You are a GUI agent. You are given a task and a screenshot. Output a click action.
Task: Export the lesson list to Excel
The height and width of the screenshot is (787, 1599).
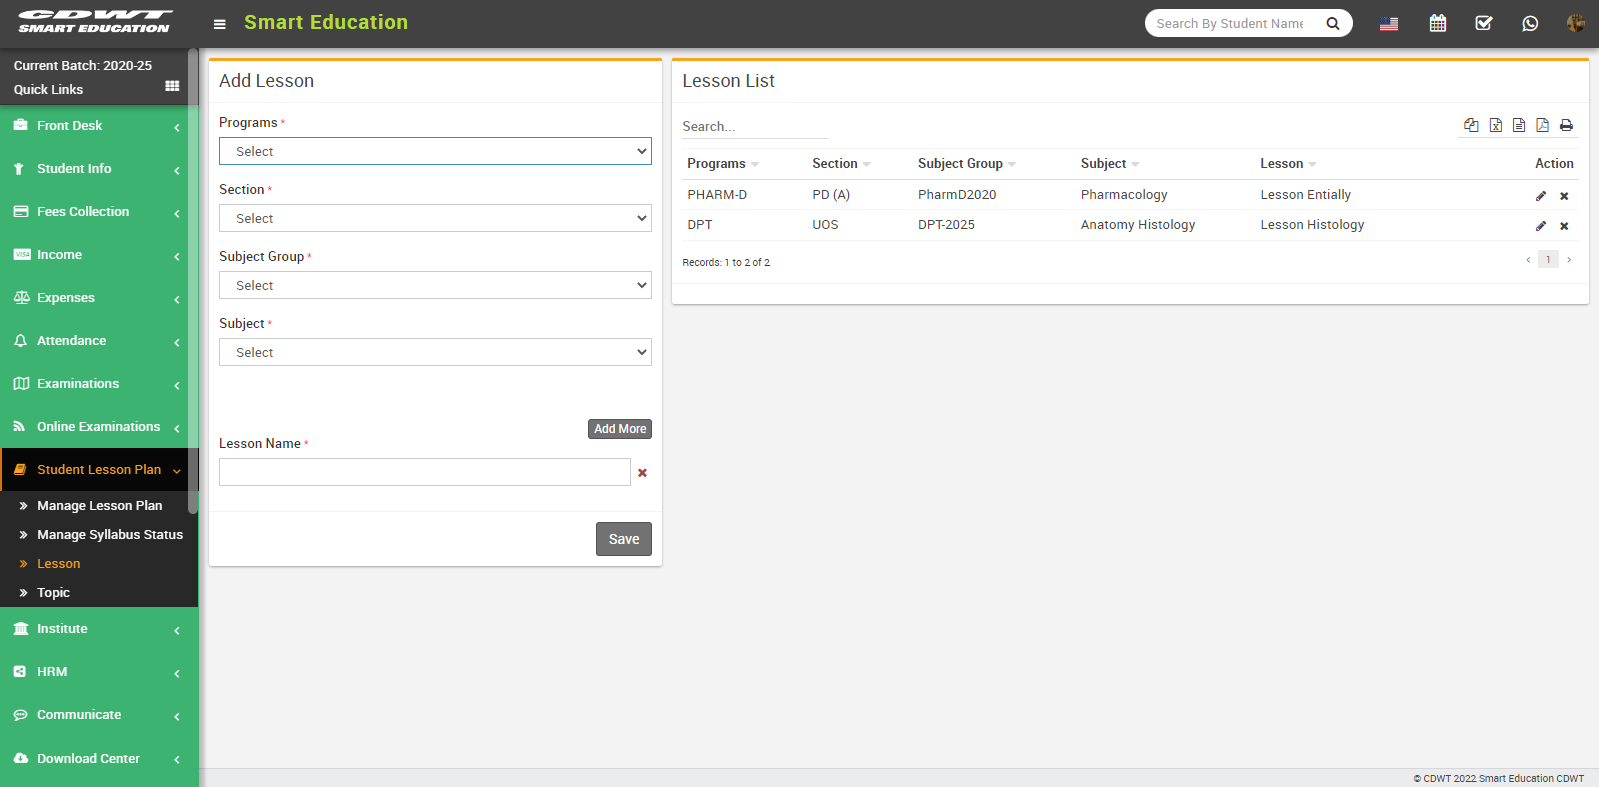[1495, 125]
